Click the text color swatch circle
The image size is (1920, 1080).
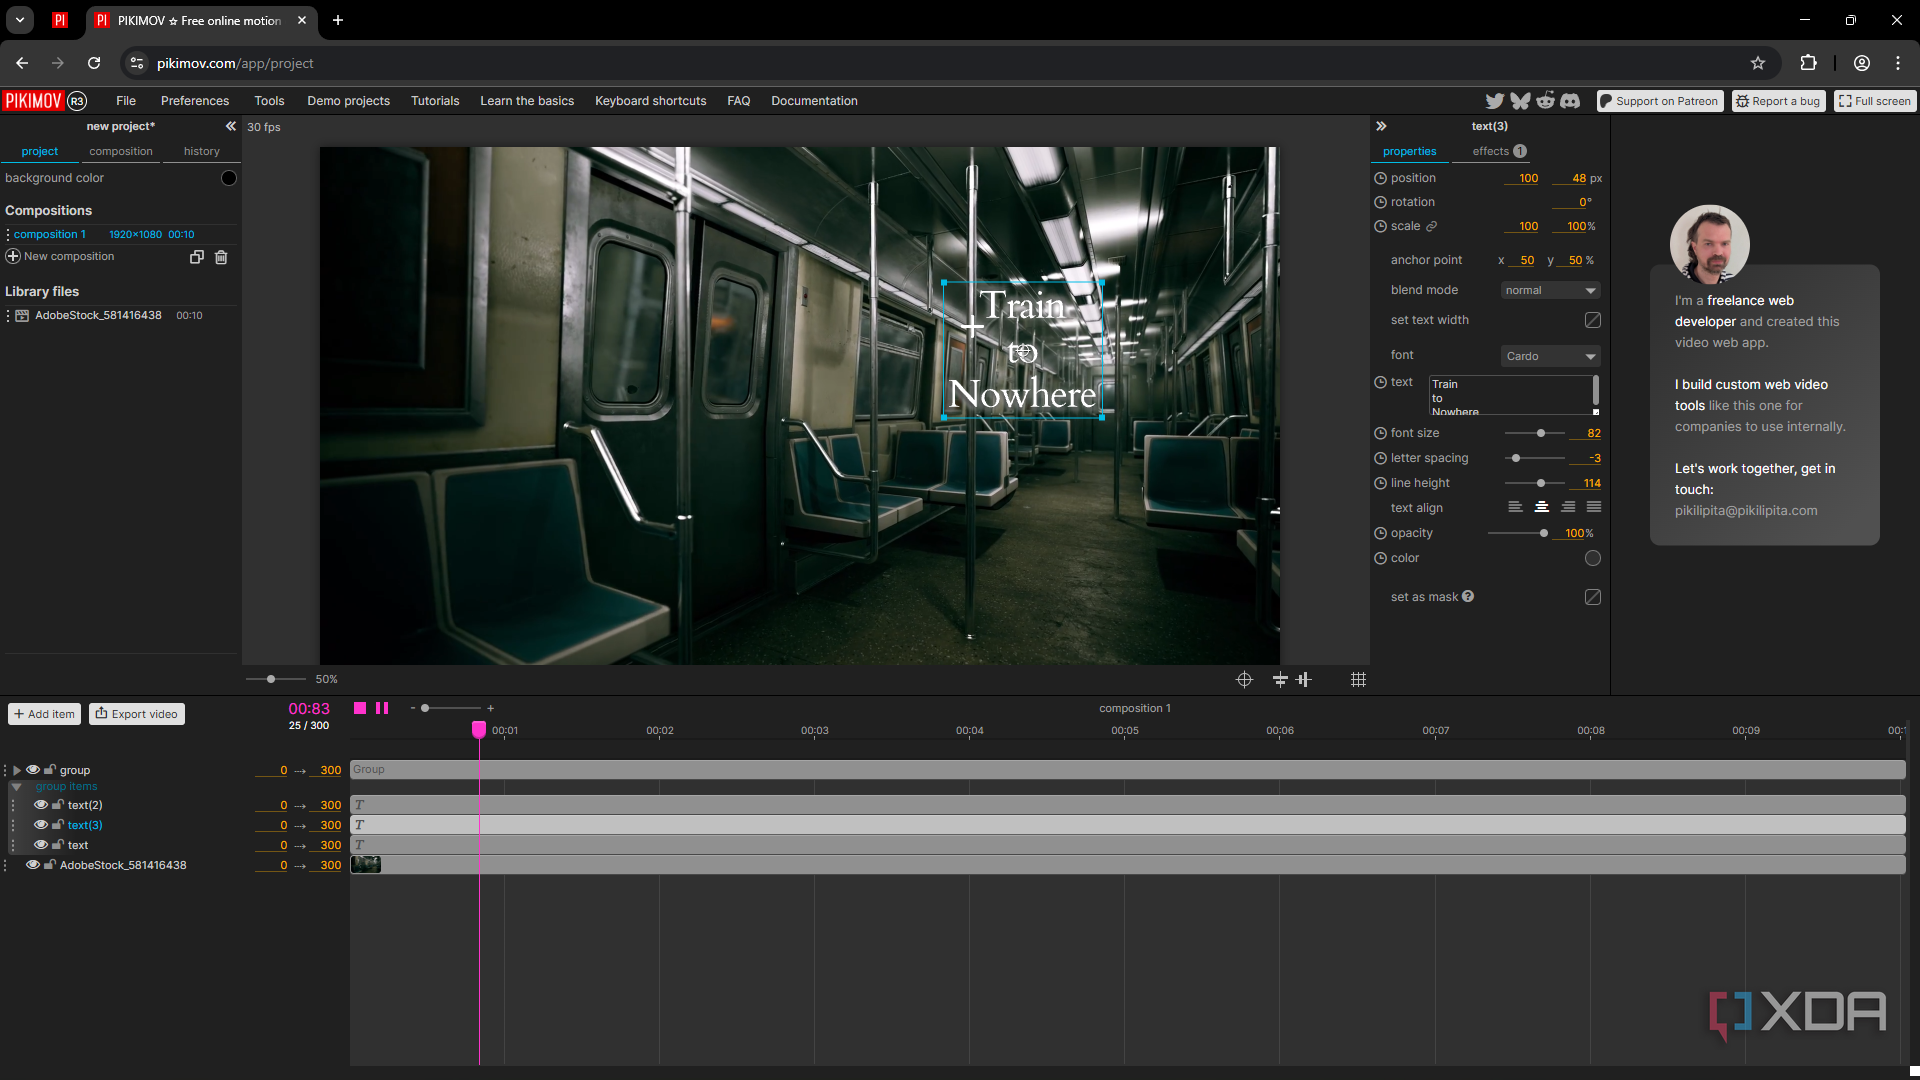pyautogui.click(x=1593, y=558)
